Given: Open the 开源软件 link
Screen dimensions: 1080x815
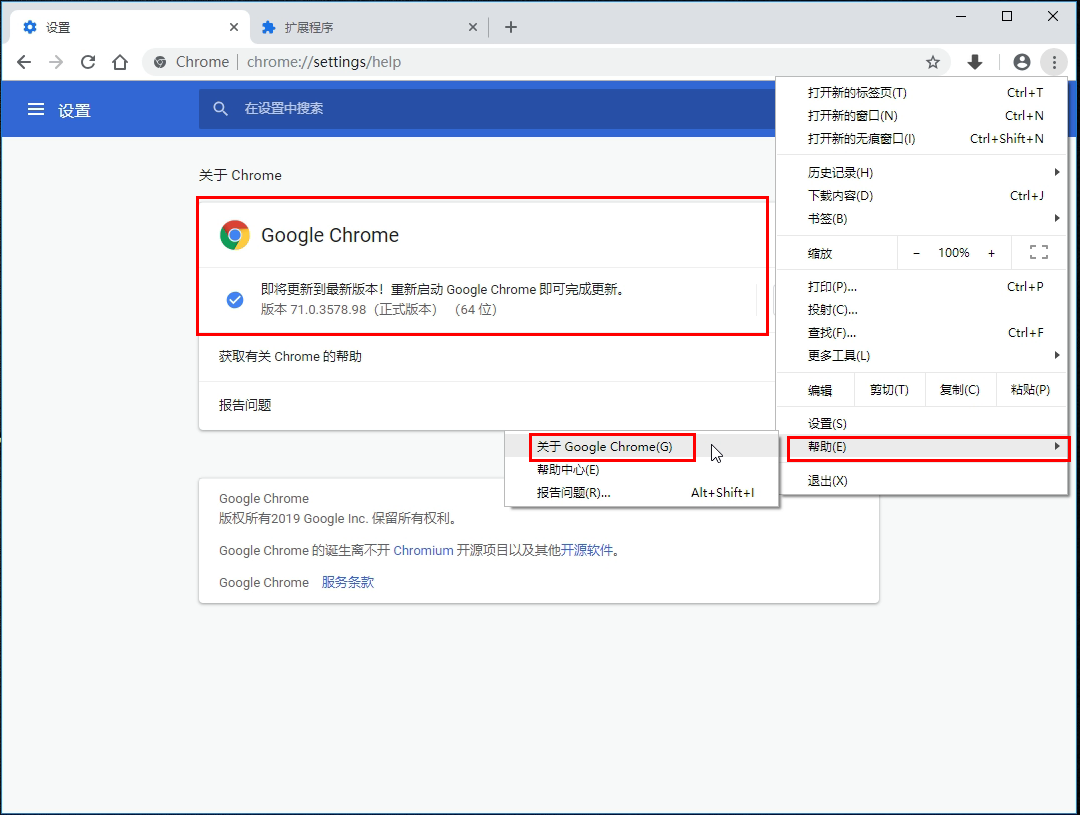Looking at the screenshot, I should [586, 550].
